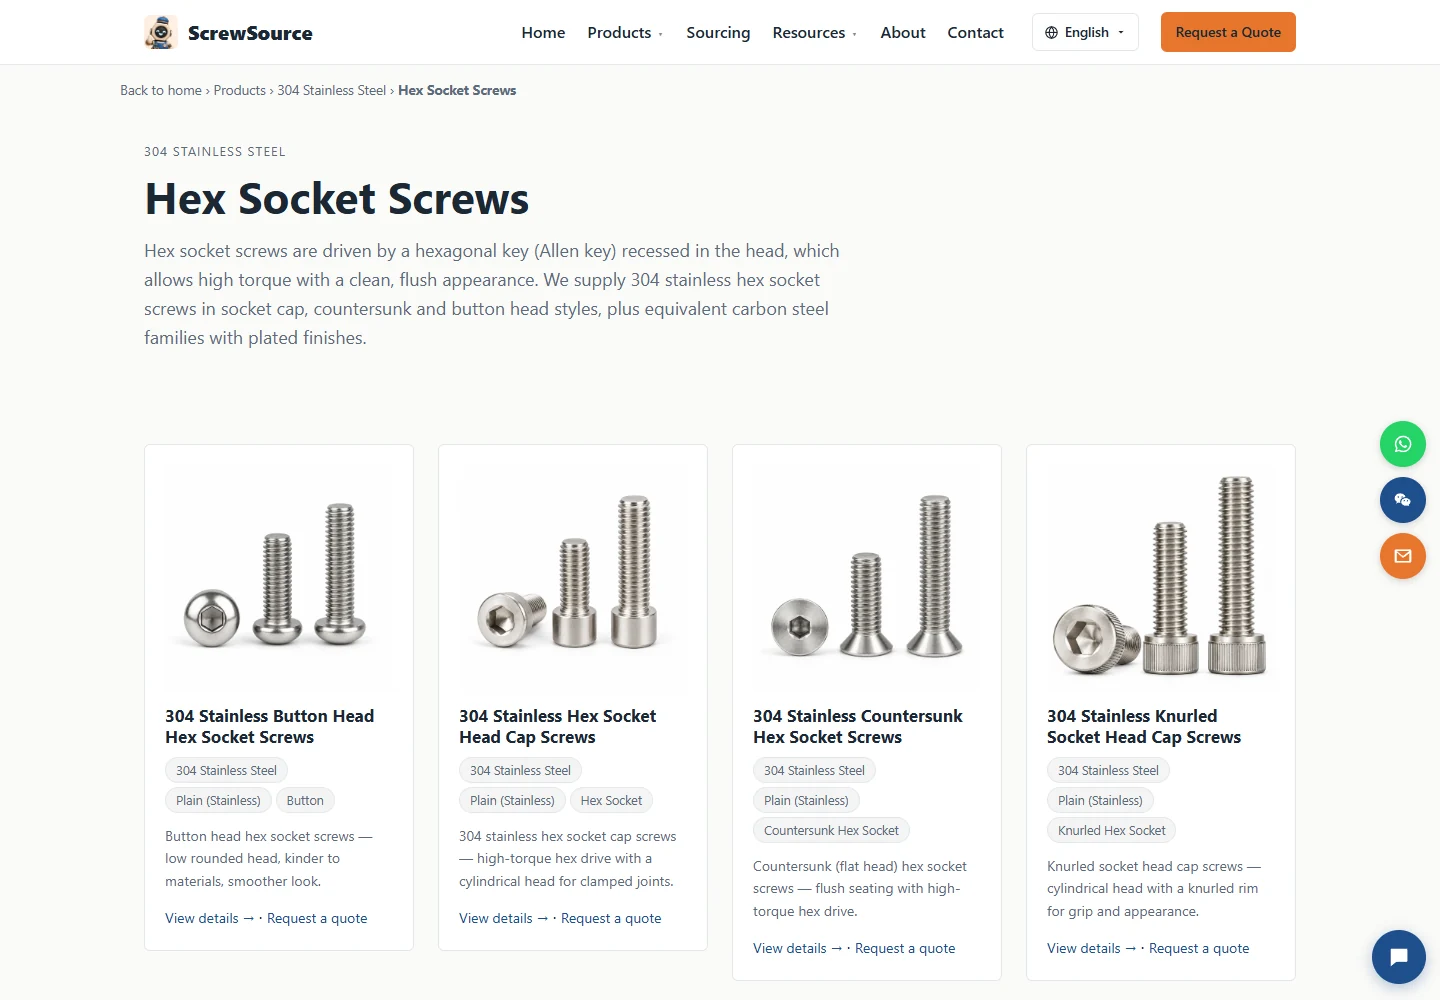Click the ScrewSource mascot logo icon
Screen dimensions: 1440x1000
161,32
